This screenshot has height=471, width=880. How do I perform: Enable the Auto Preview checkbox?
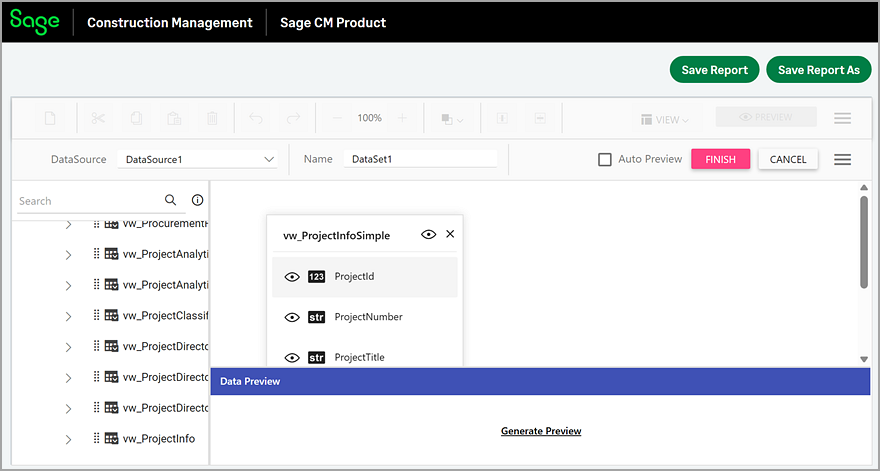pyautogui.click(x=604, y=159)
